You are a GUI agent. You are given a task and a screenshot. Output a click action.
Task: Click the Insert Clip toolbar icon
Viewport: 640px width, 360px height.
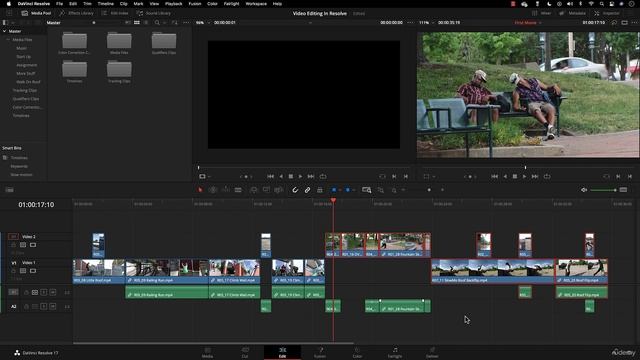click(253, 190)
